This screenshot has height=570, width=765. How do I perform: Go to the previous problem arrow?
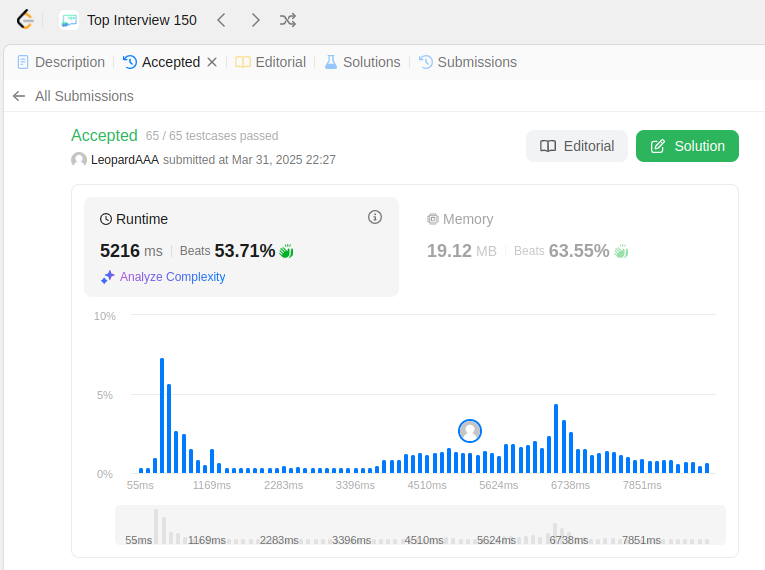click(221, 20)
